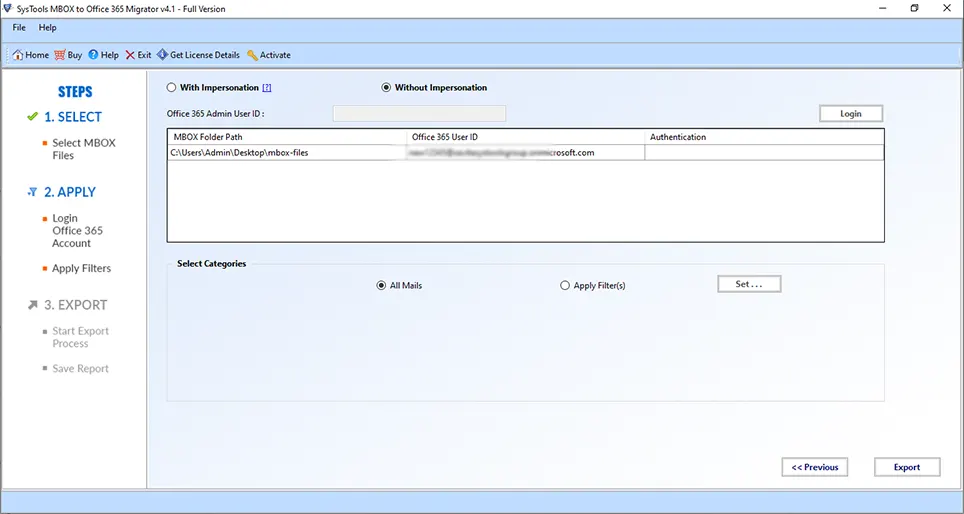
Task: Click the green checkmark beside 1. SELECT
Action: [x=33, y=116]
